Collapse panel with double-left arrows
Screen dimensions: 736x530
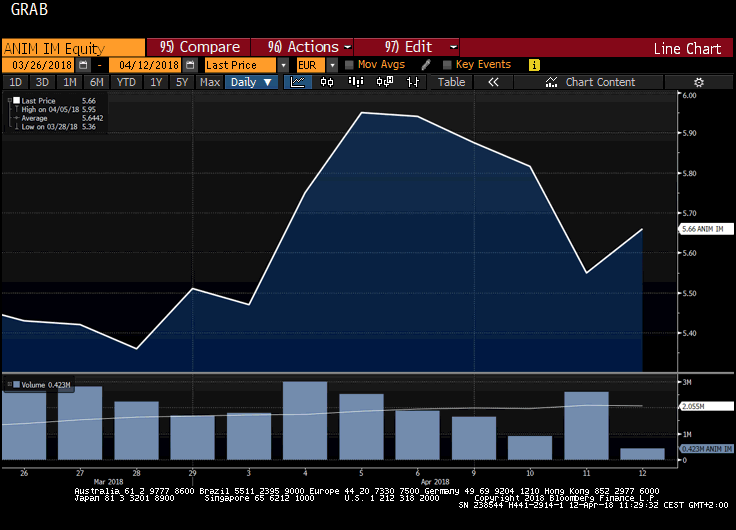[493, 82]
